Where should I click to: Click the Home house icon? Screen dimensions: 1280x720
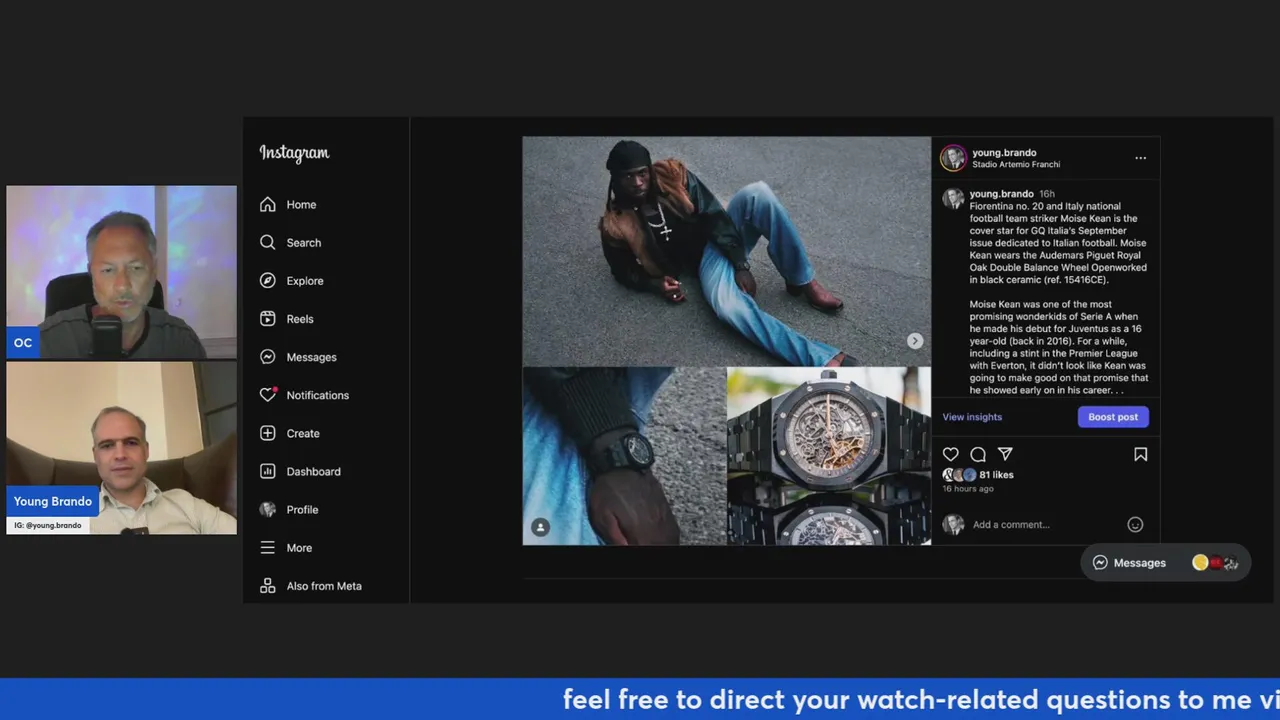[267, 204]
